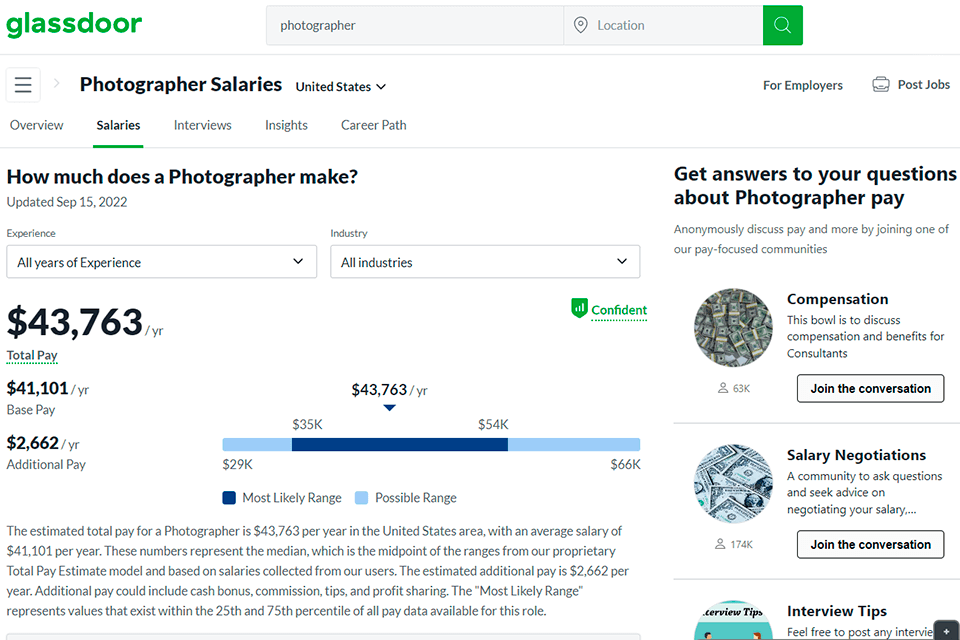The width and height of the screenshot is (960, 640).
Task: Click the Post Jobs printer icon
Action: [x=881, y=85]
